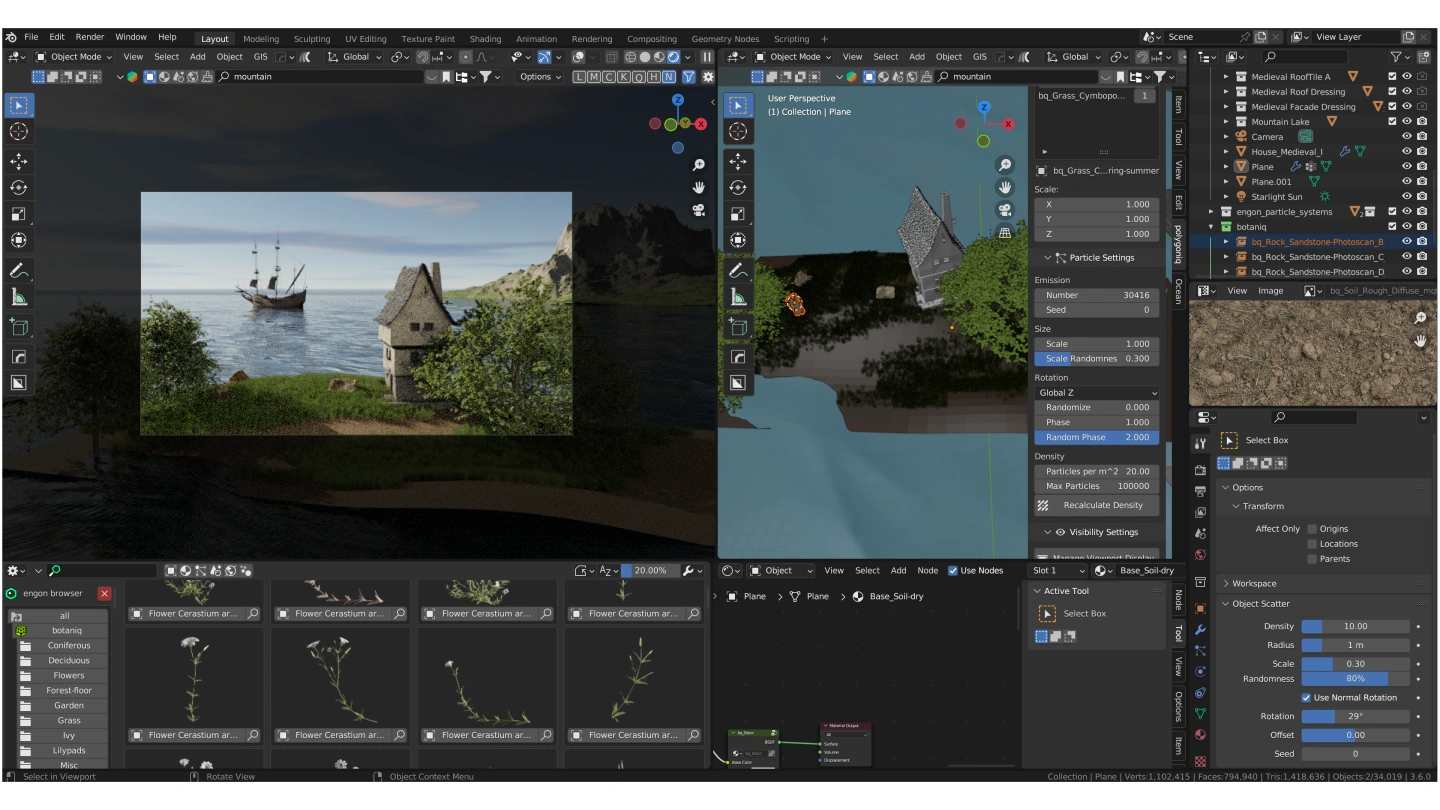Open the gear settings in left viewport header
The image size is (1440, 810).
709,76
